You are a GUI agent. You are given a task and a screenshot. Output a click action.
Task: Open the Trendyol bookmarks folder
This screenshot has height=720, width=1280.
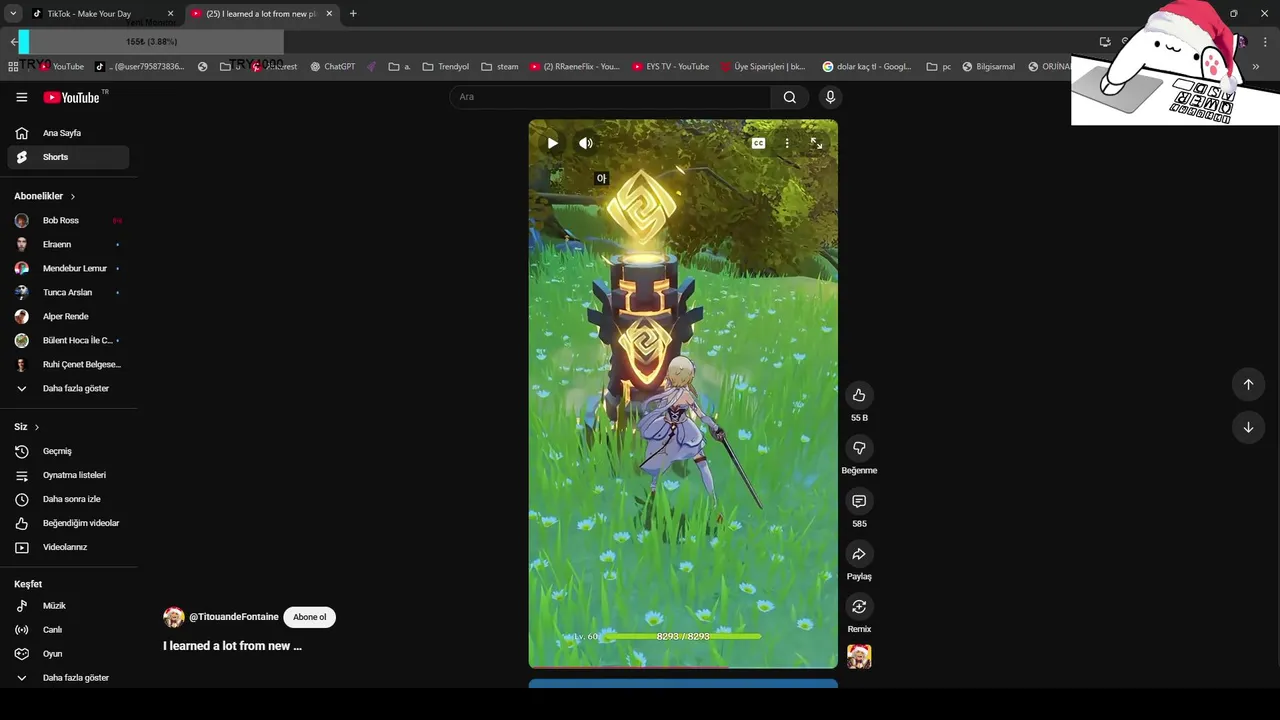446,67
